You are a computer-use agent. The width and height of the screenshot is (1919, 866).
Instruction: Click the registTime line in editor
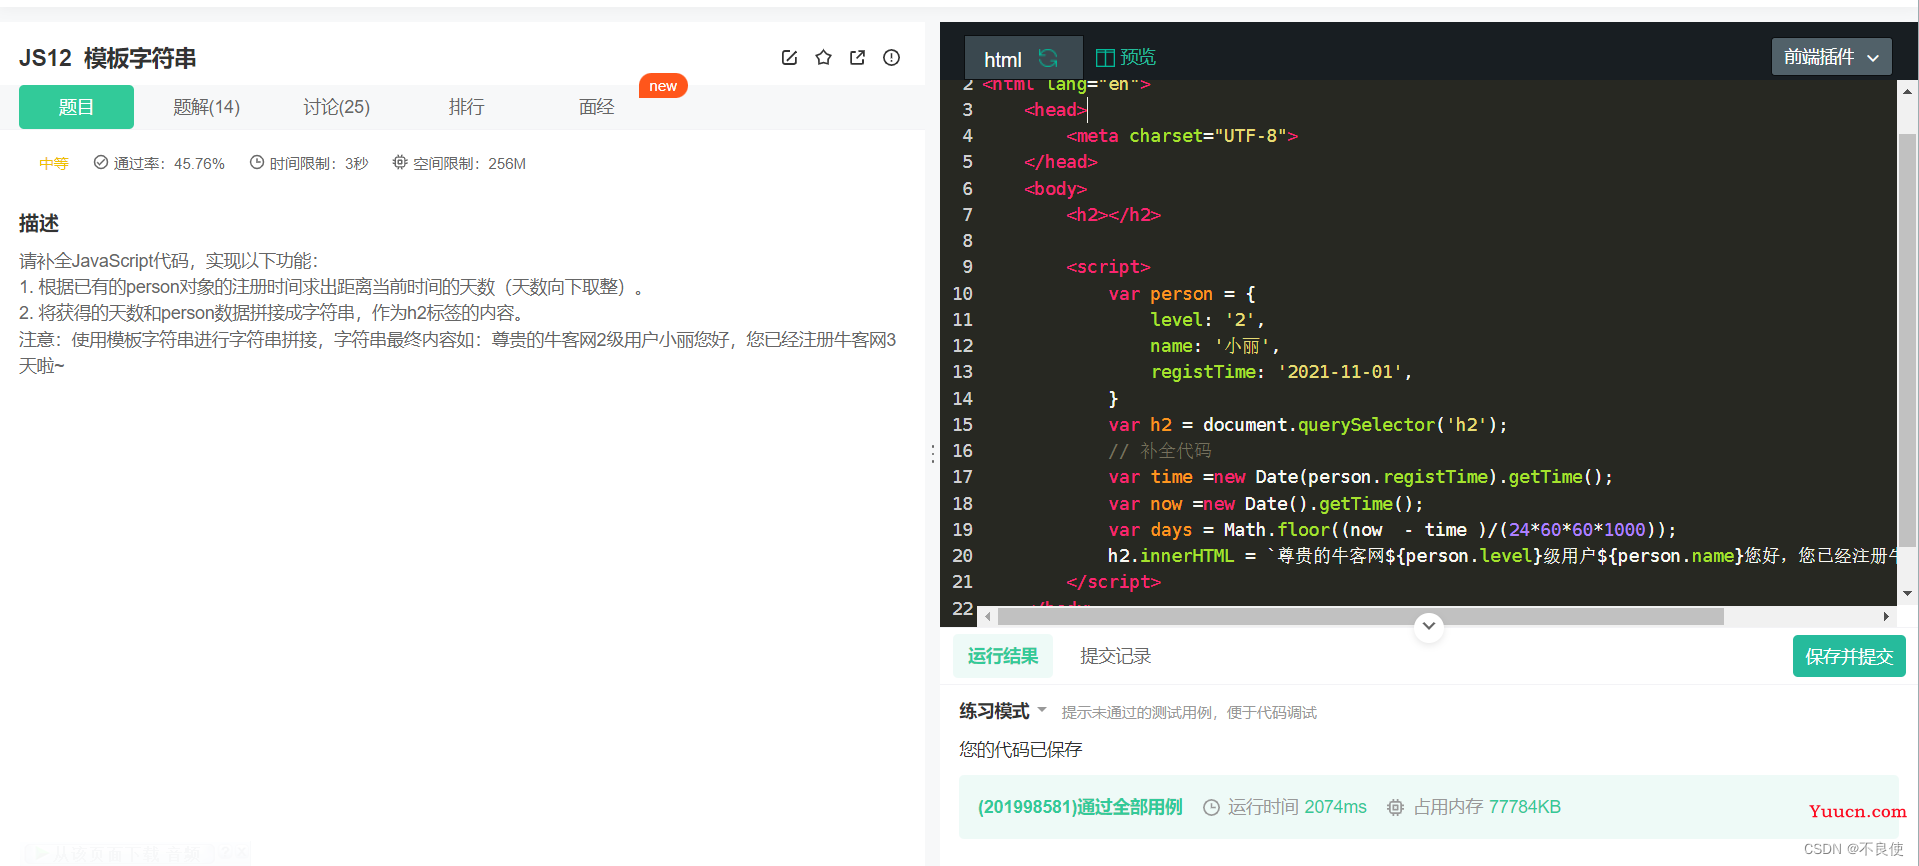pyautogui.click(x=1281, y=372)
